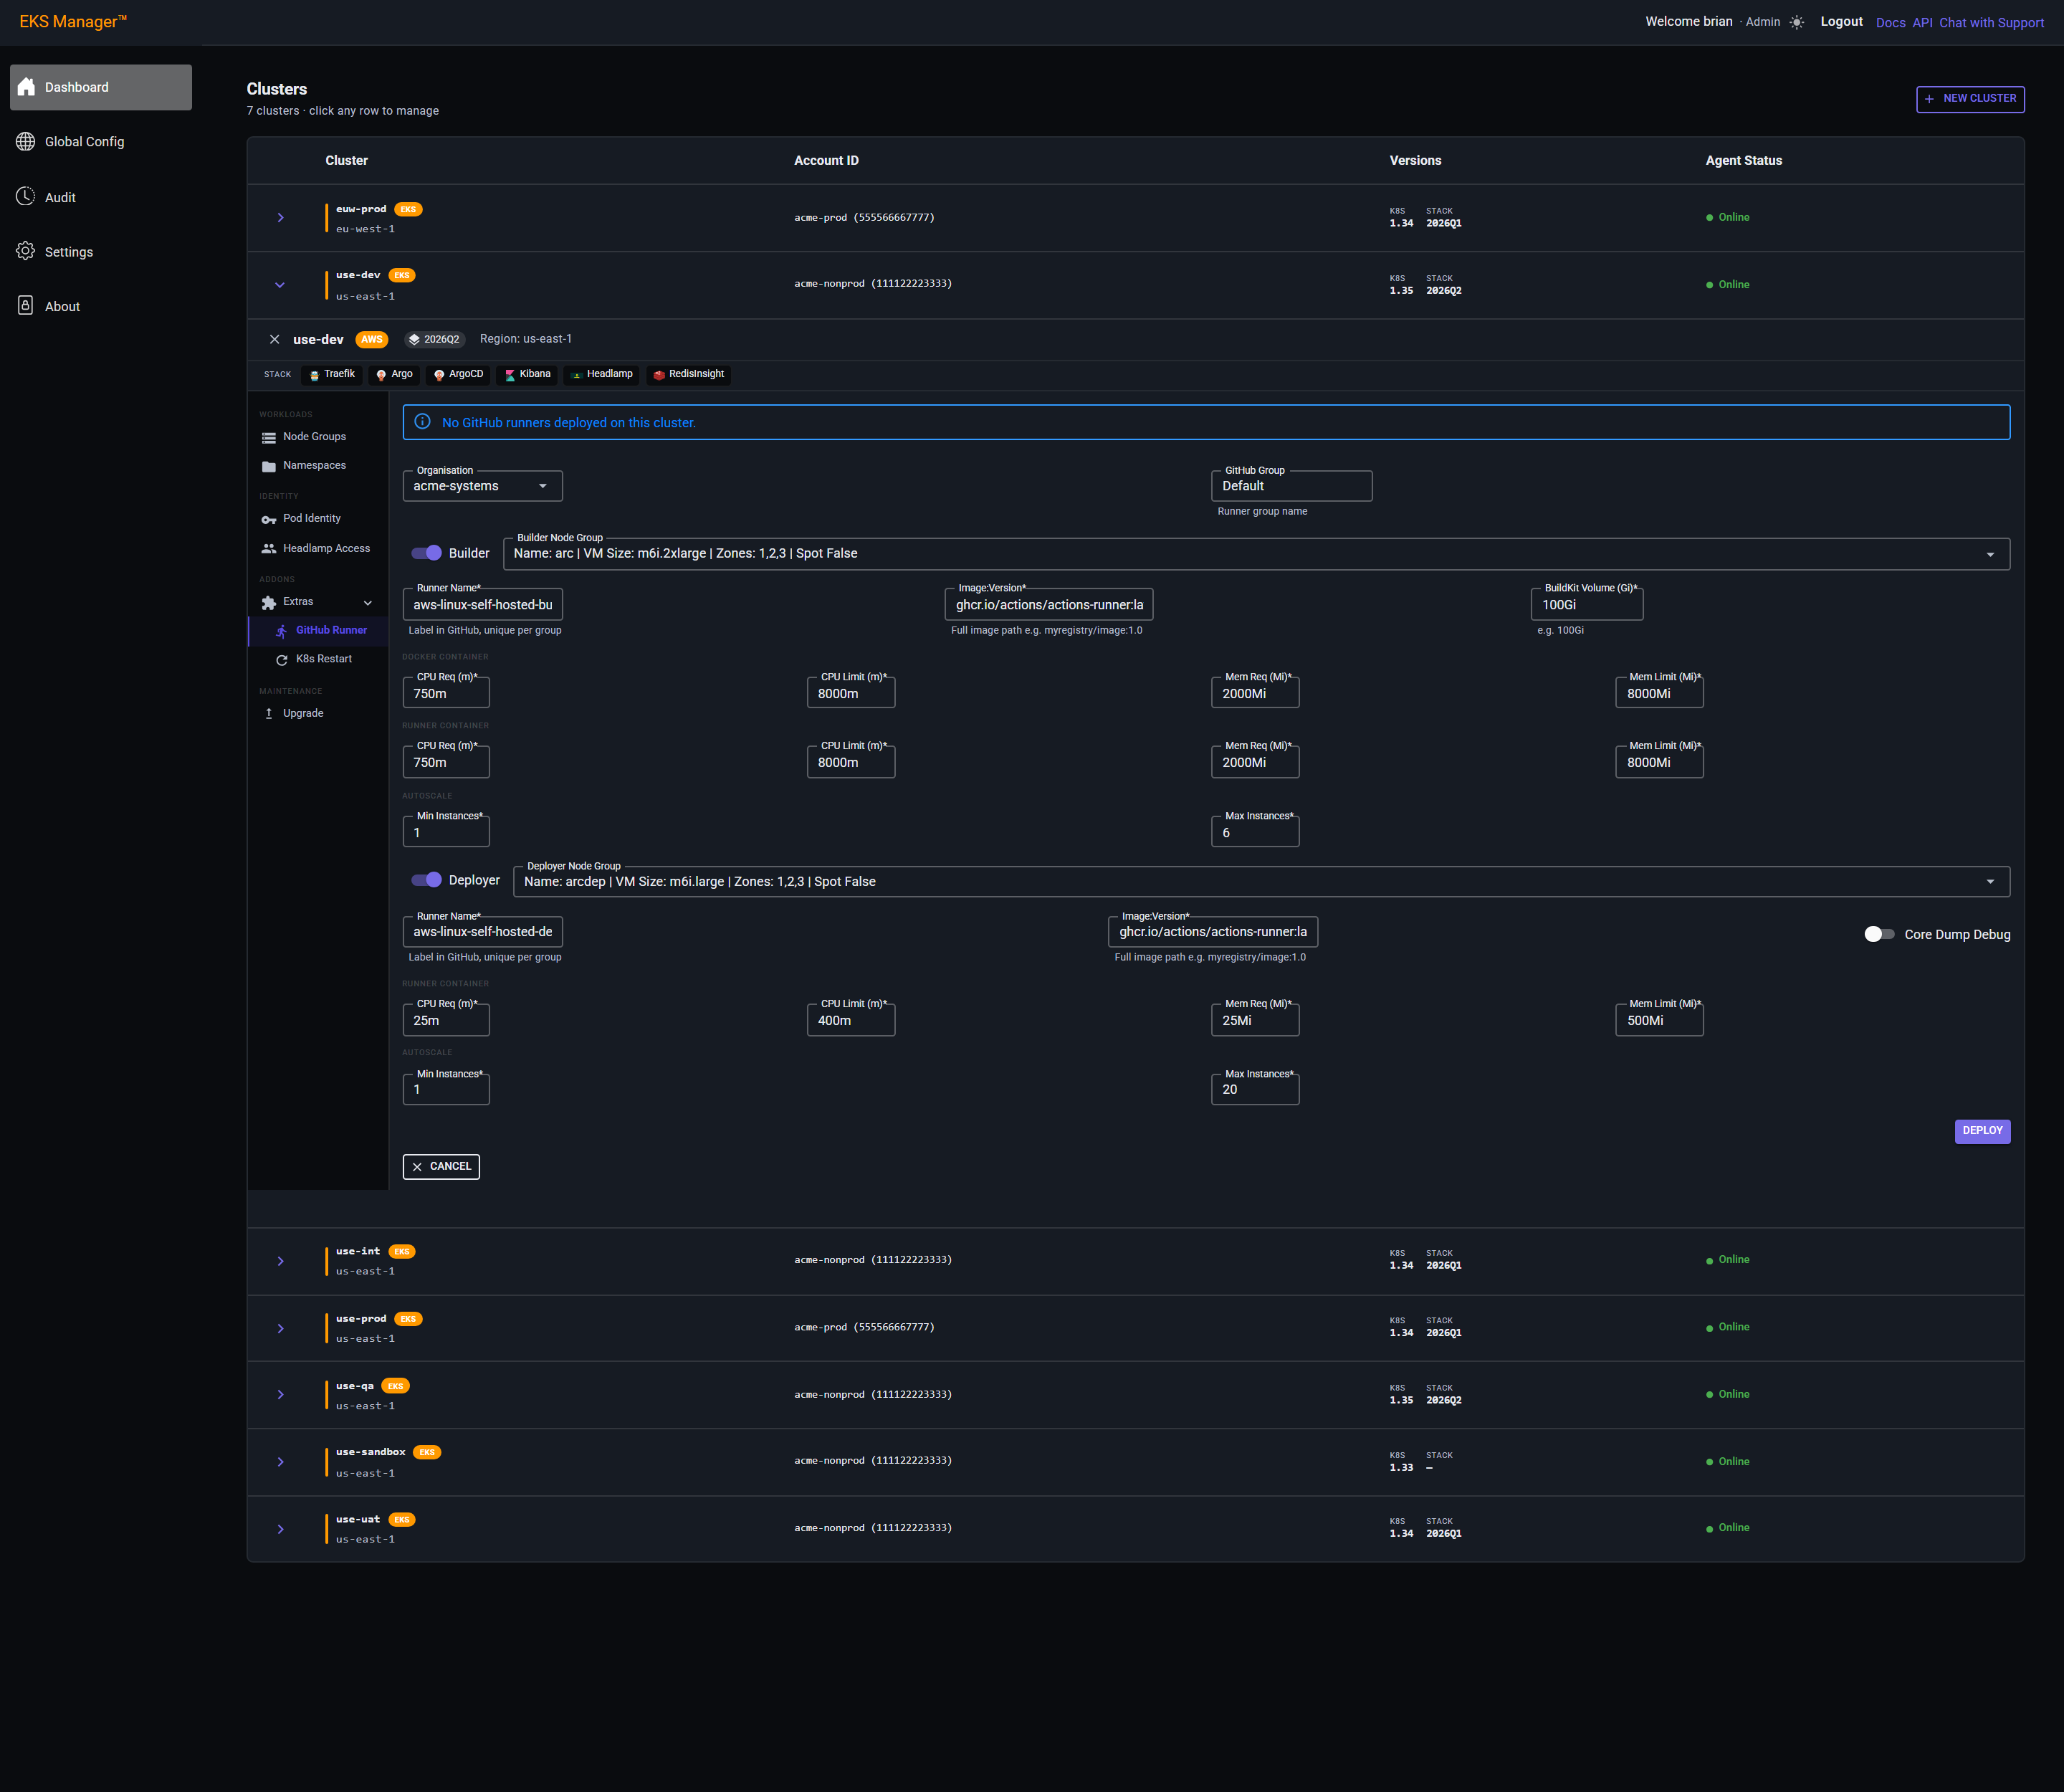2064x1792 pixels.
Task: Open the Docs link
Action: (x=1890, y=22)
